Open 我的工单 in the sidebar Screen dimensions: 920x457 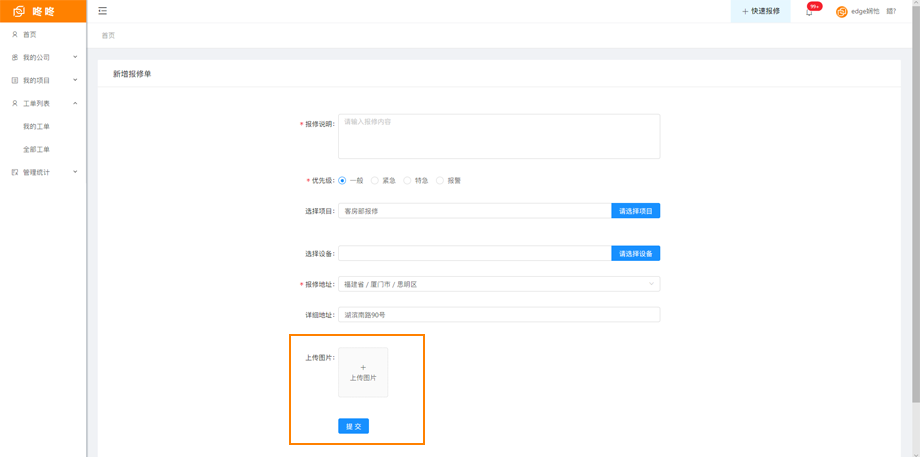pyautogui.click(x=37, y=126)
